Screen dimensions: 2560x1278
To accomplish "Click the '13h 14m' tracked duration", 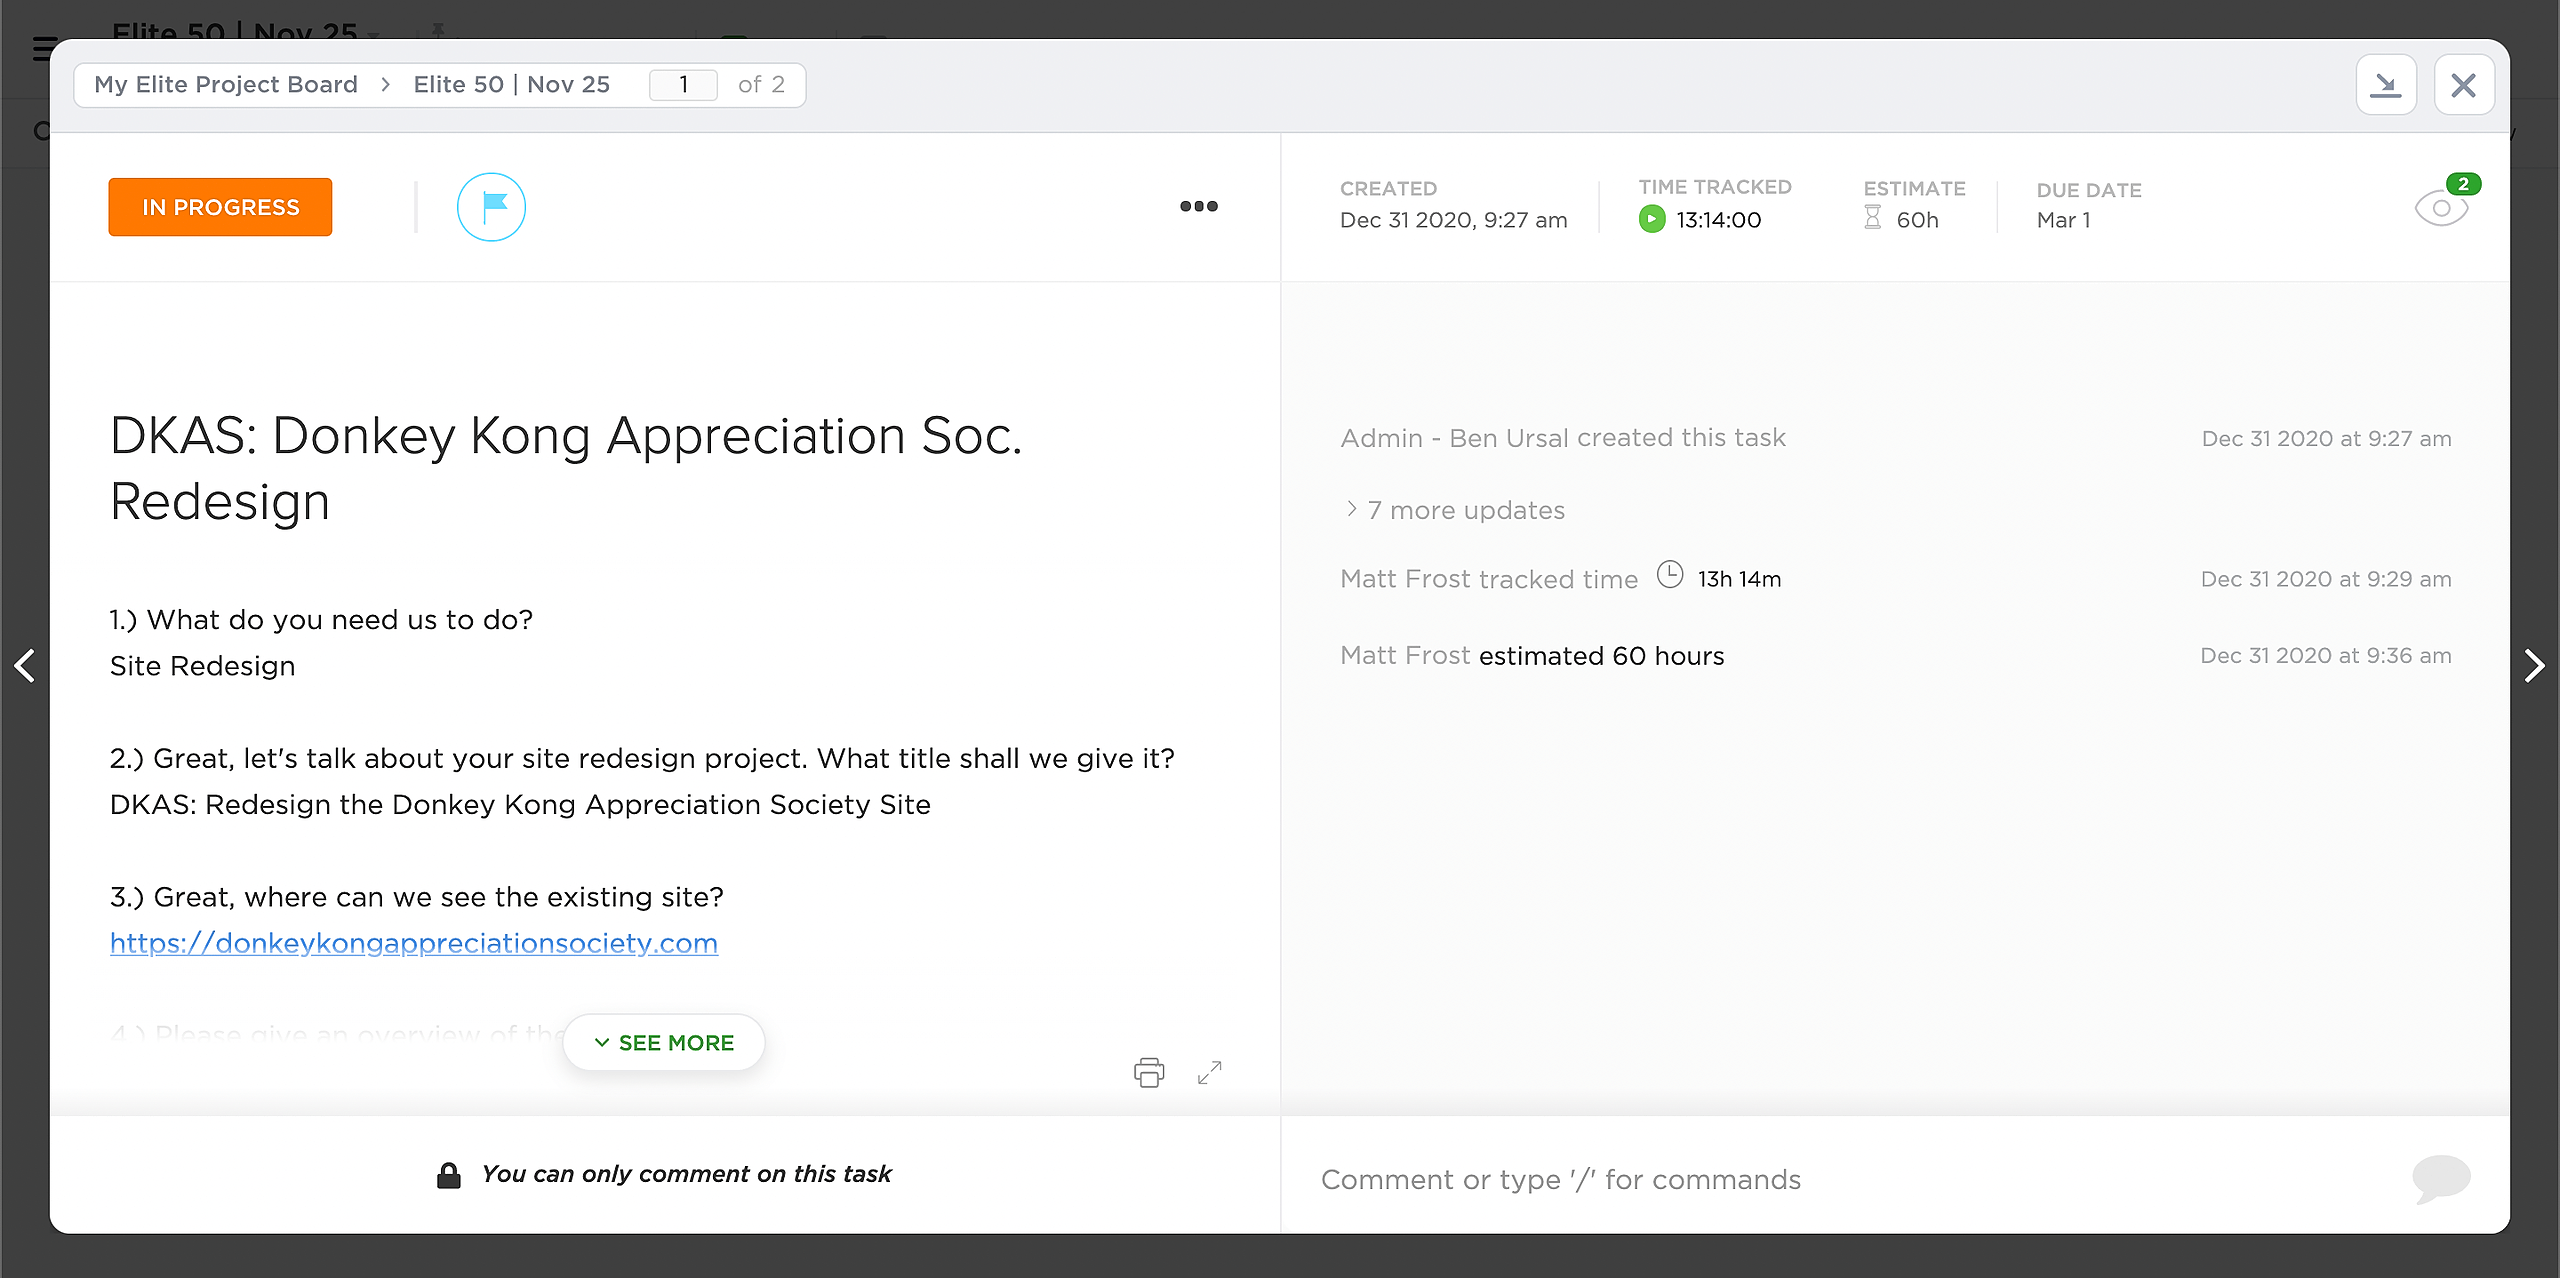I will tap(1739, 579).
